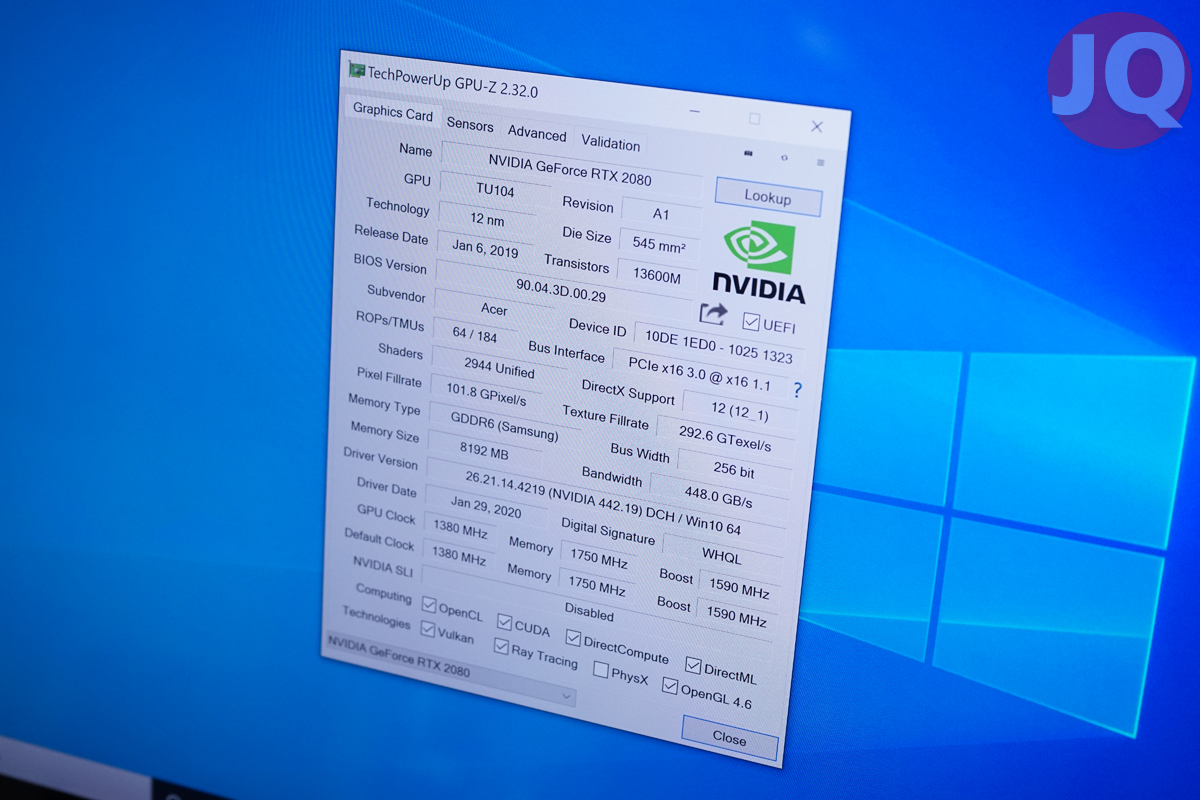Image resolution: width=1200 pixels, height=800 pixels.
Task: Click the Close button at the bottom
Action: [x=729, y=738]
